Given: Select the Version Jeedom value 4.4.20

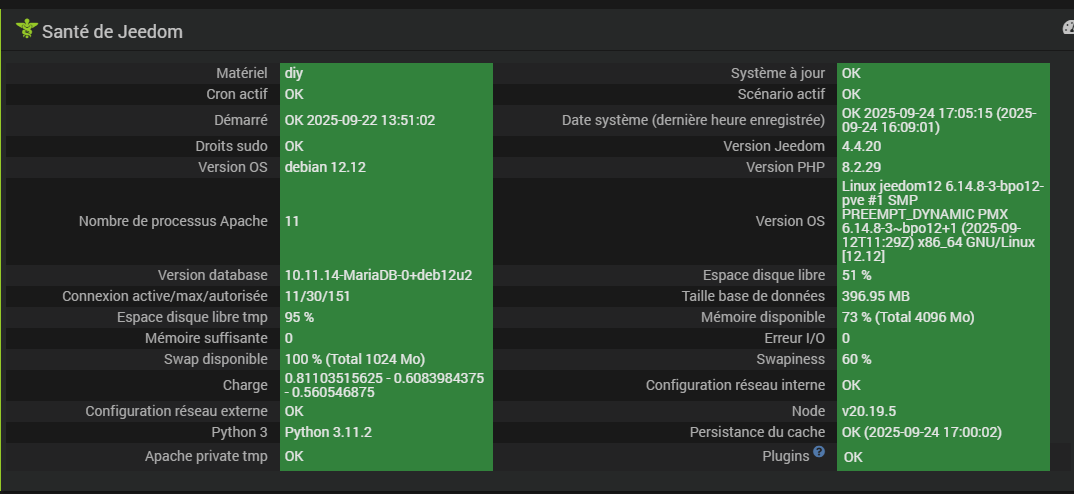Looking at the screenshot, I should [867, 146].
